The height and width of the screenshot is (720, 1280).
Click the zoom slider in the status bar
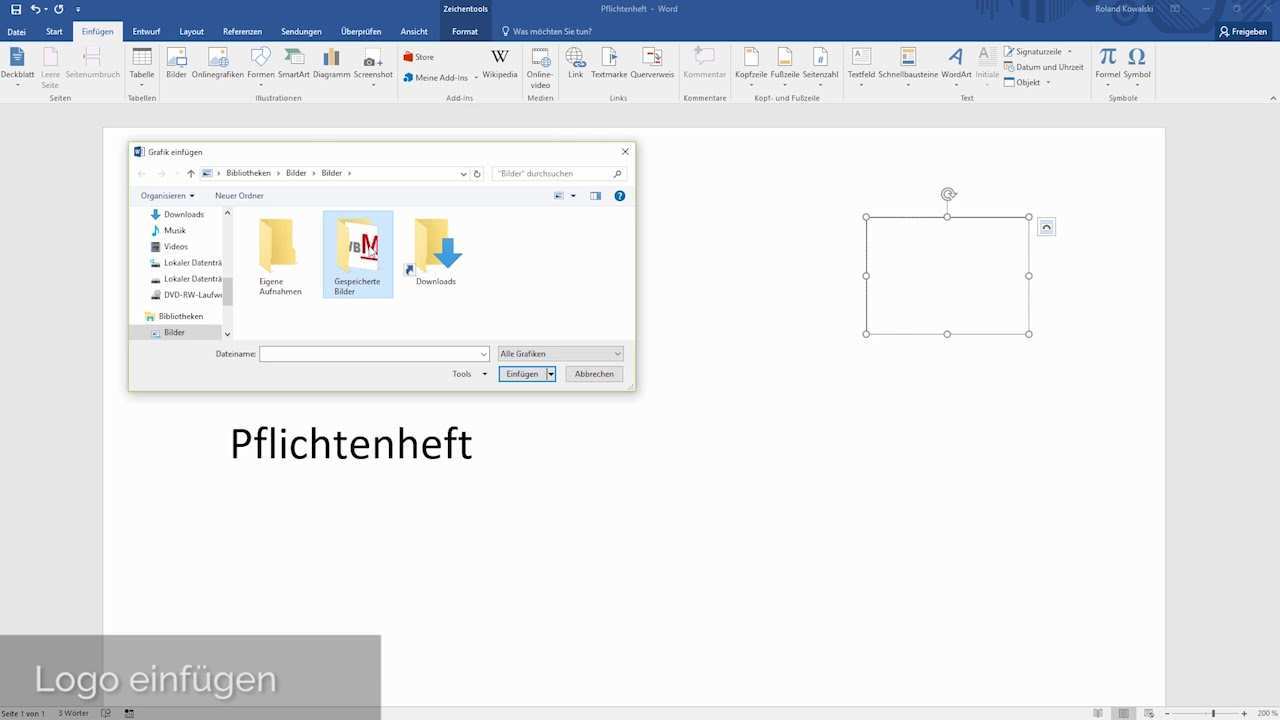click(1213, 713)
